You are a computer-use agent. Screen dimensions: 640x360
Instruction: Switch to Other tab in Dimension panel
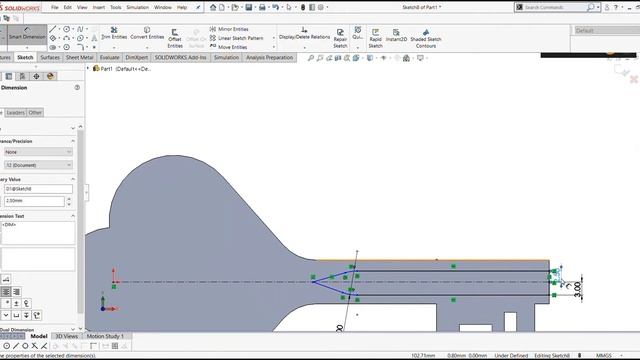(x=35, y=113)
